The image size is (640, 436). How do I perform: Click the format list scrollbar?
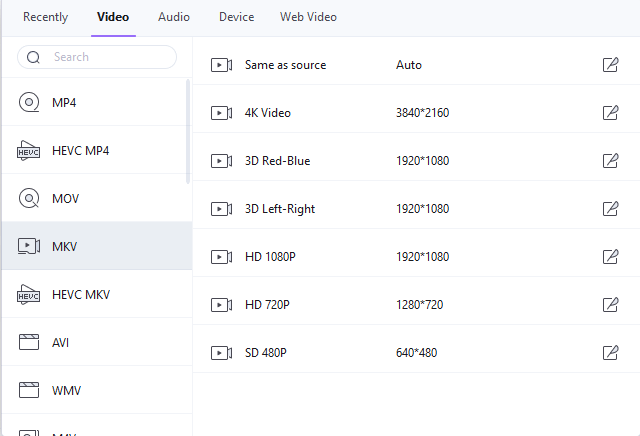click(189, 130)
